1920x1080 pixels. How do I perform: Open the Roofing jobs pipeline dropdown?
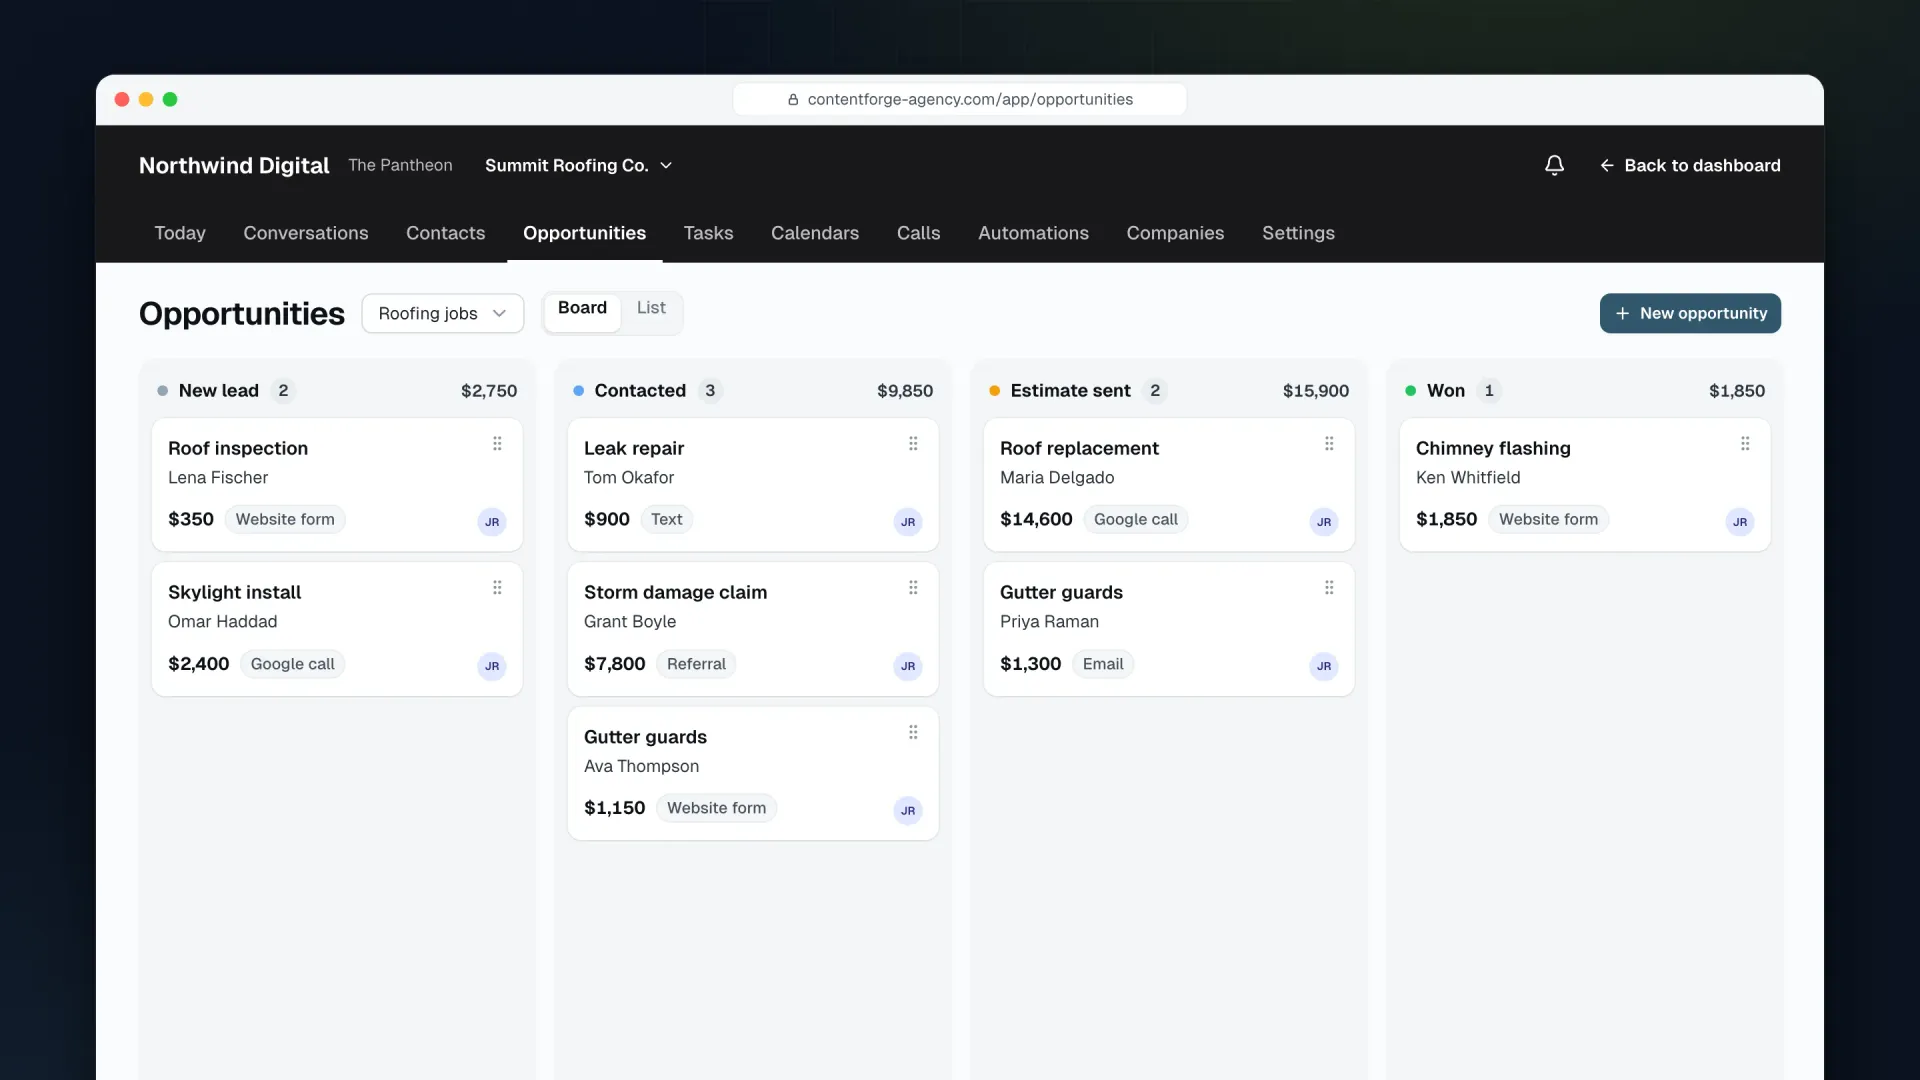tap(443, 314)
